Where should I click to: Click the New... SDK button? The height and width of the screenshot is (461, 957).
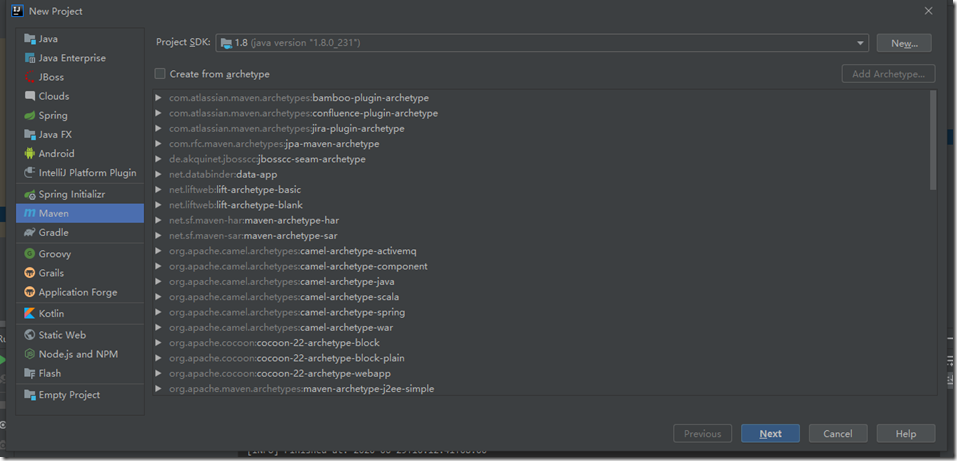click(x=904, y=43)
